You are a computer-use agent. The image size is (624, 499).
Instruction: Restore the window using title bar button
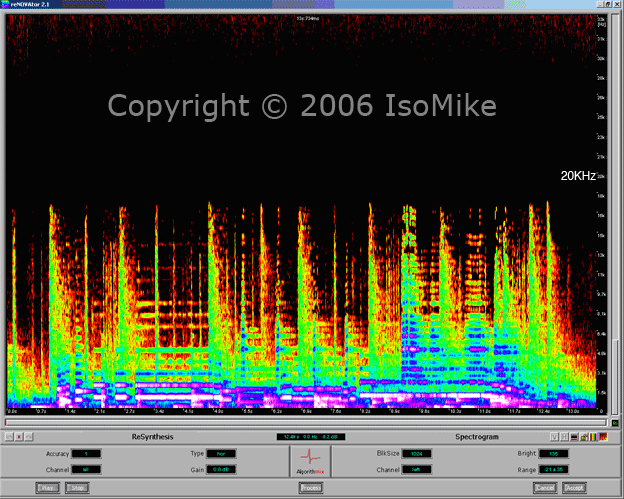(x=608, y=4)
